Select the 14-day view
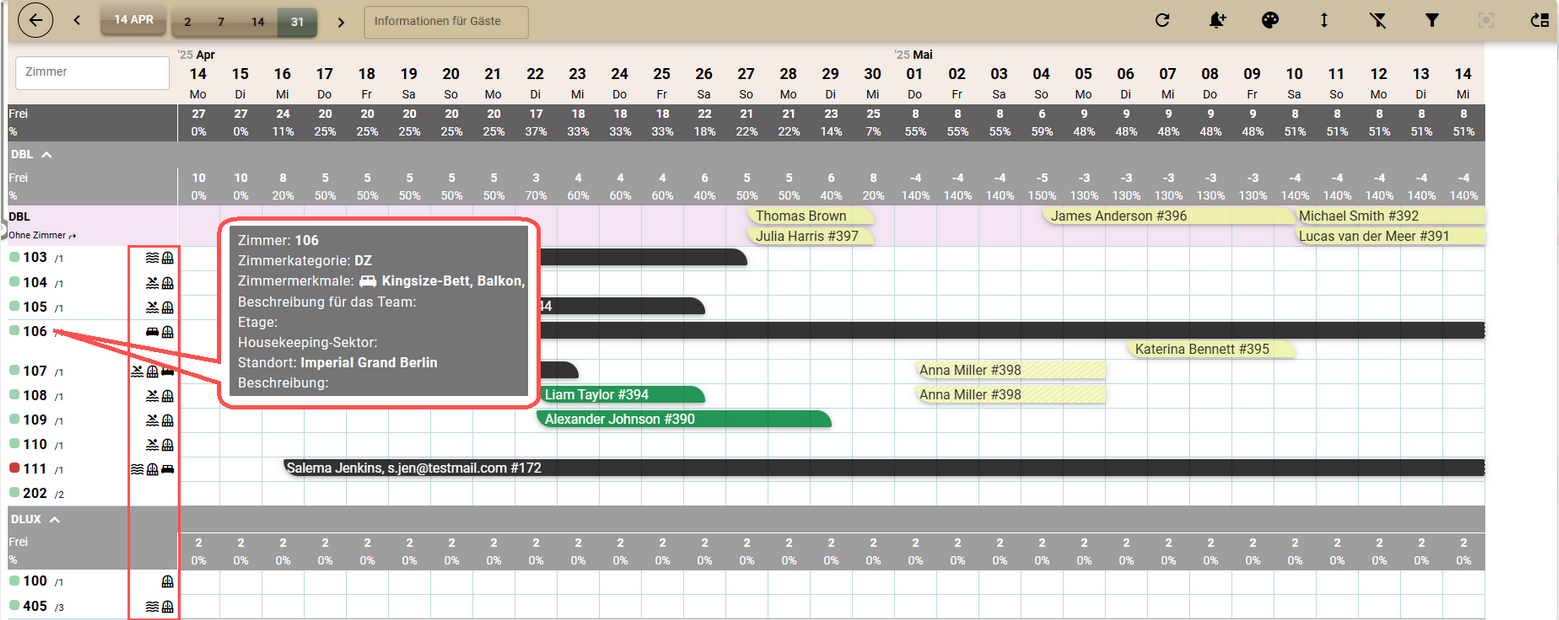Screen dimensions: 1559x620 coord(257,22)
